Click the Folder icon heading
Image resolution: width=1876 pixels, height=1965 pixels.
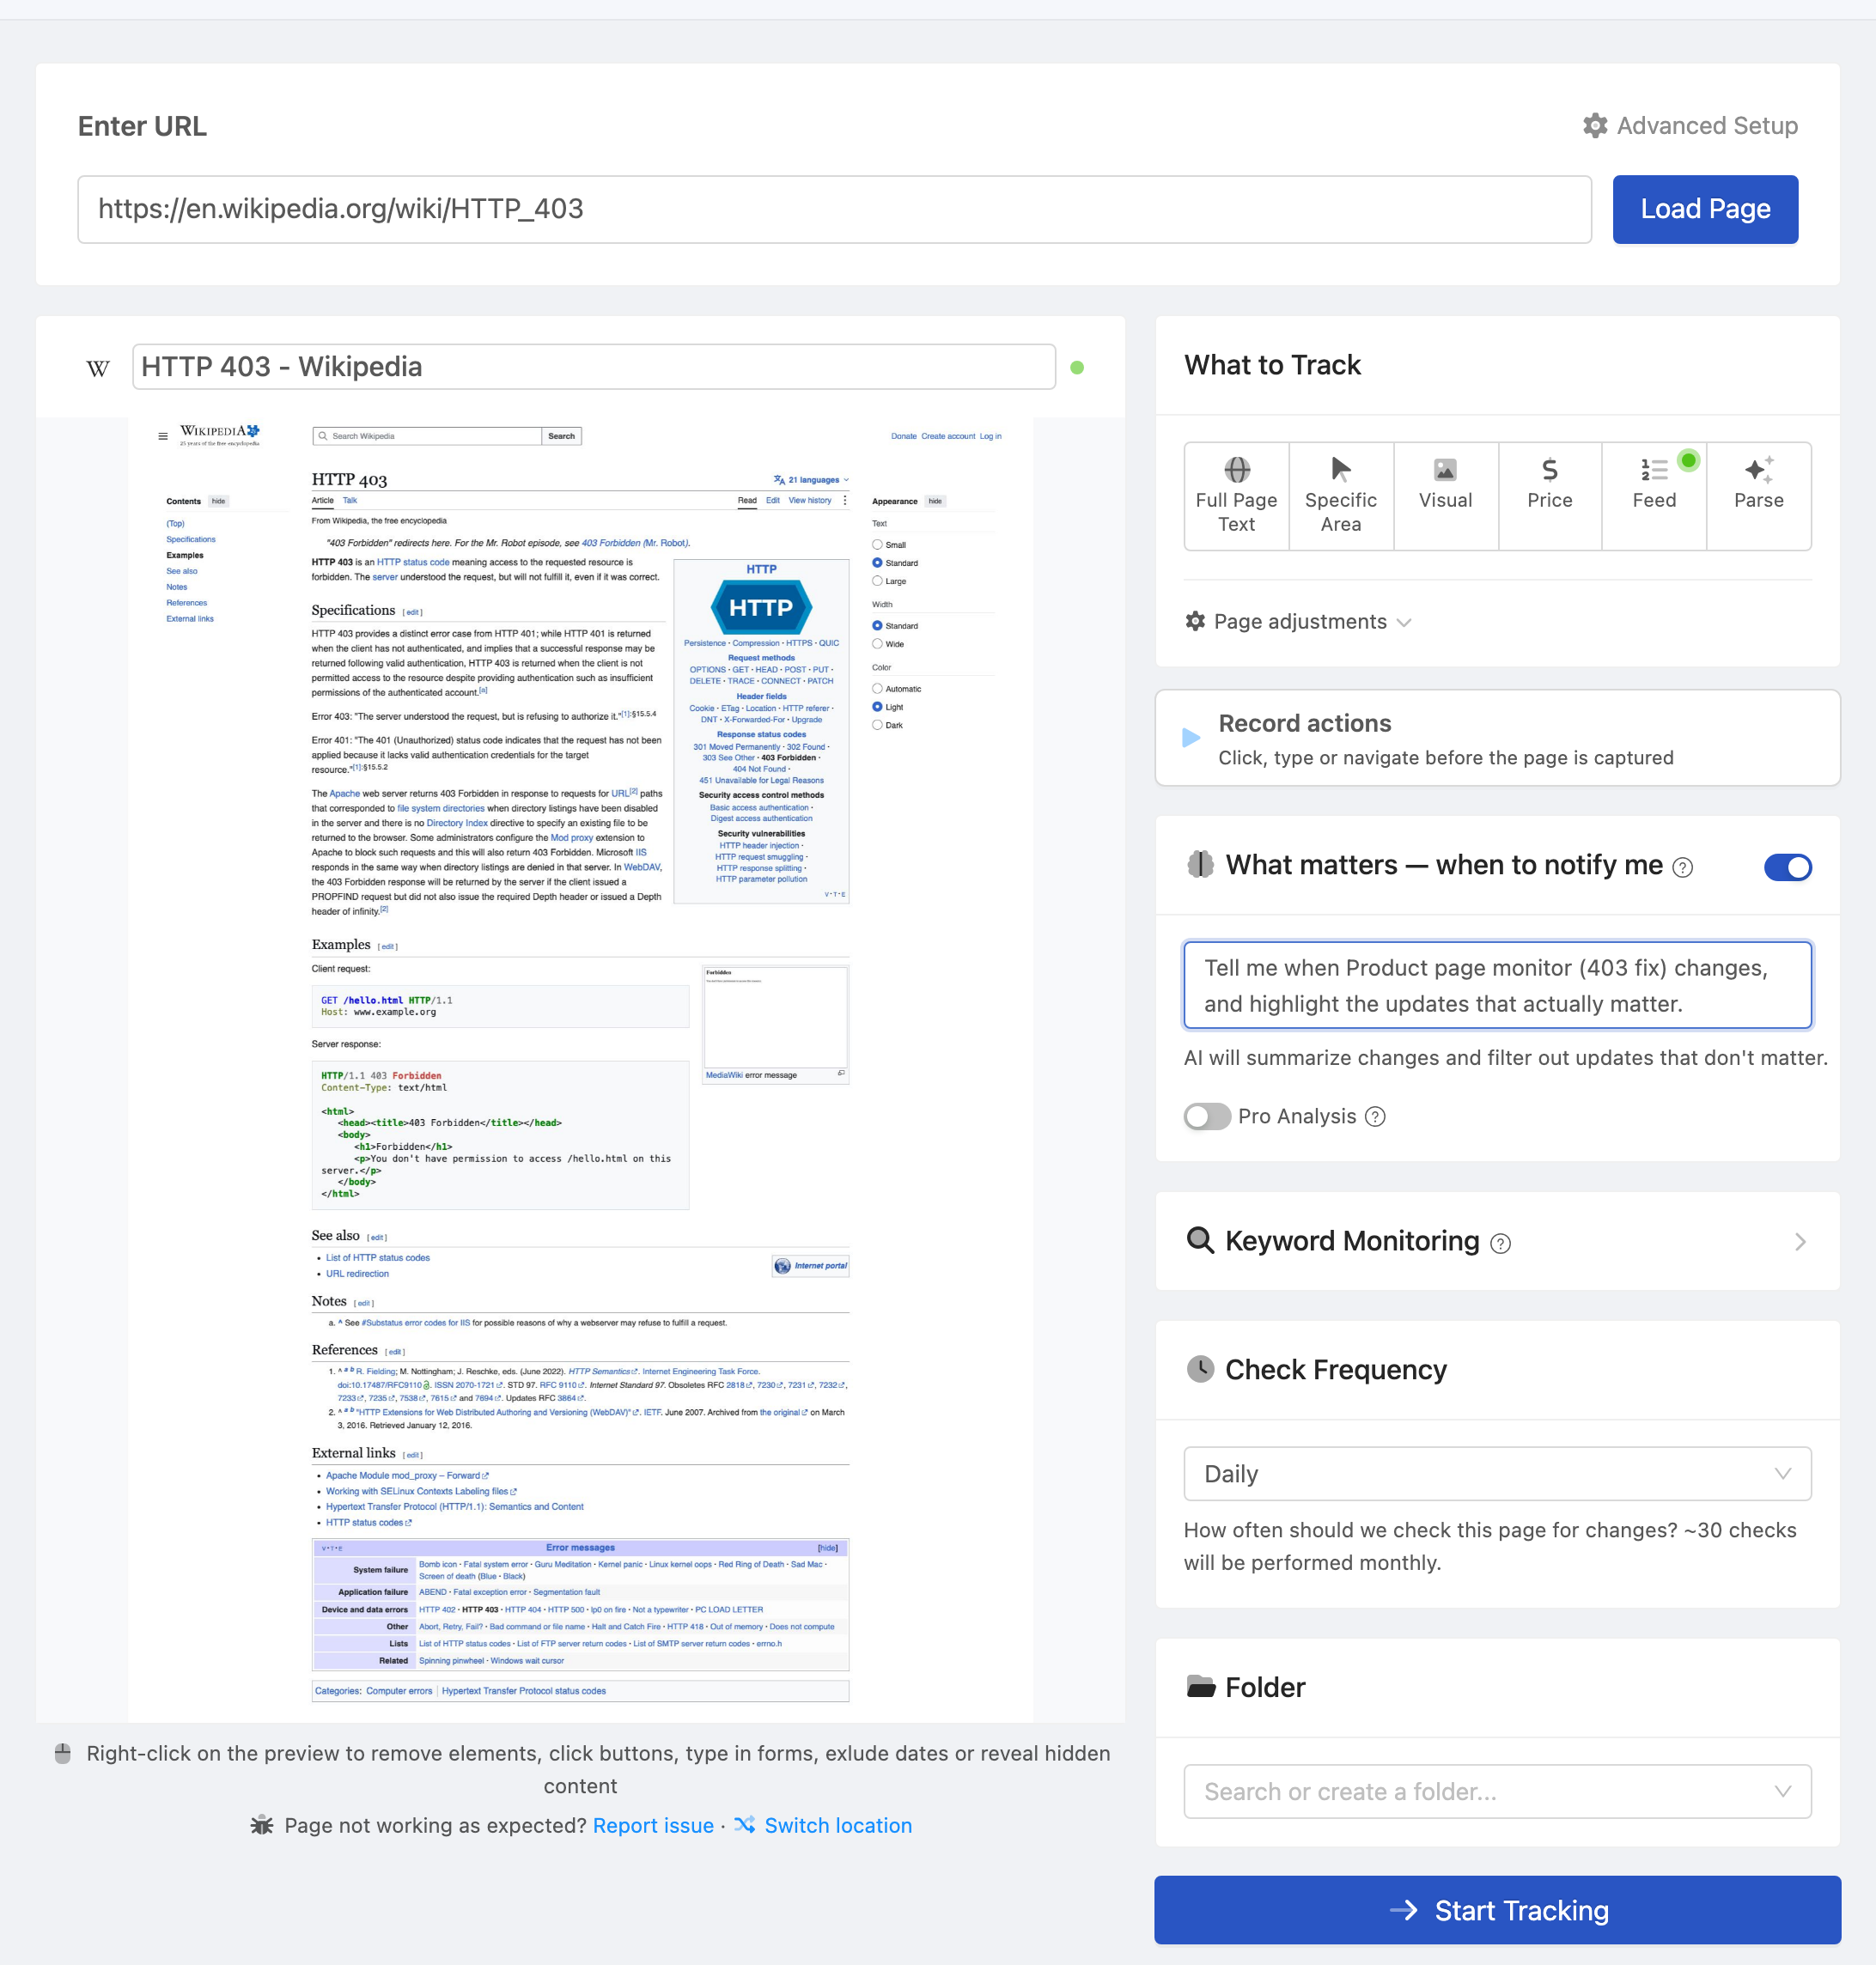pyautogui.click(x=1201, y=1687)
